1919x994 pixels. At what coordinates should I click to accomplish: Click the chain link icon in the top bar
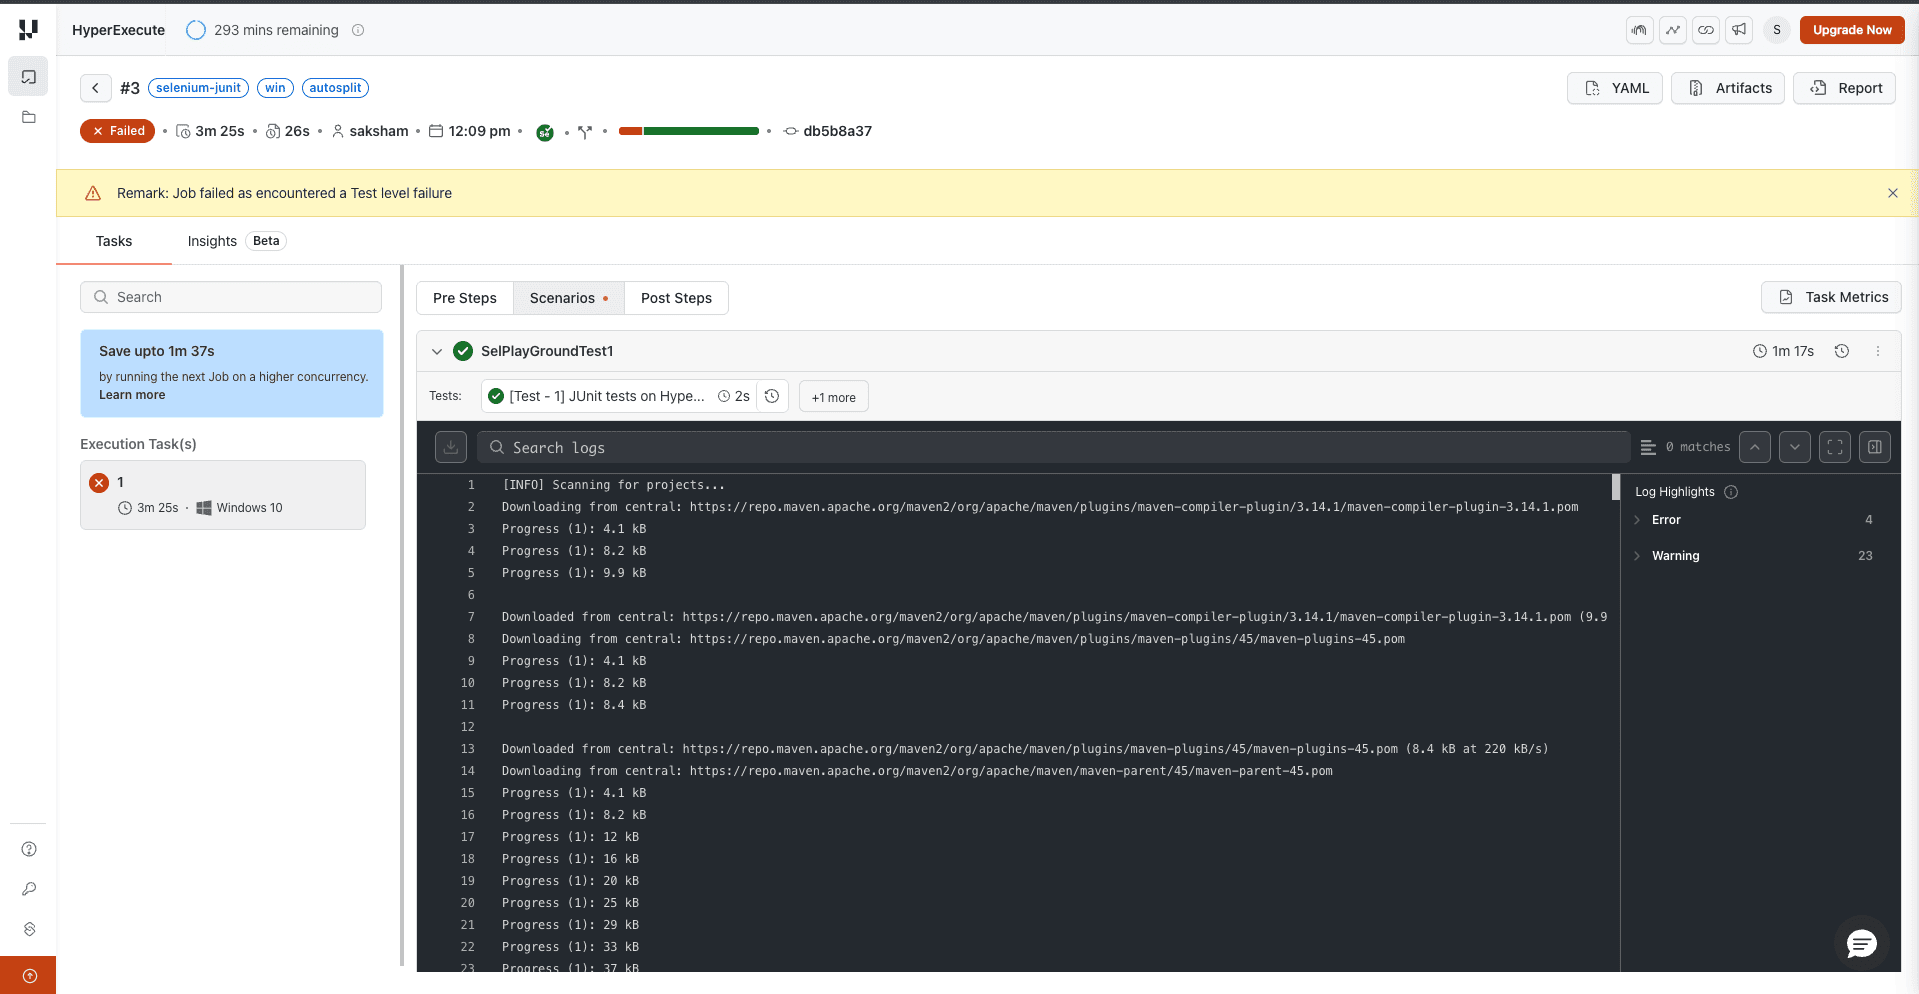(1706, 30)
